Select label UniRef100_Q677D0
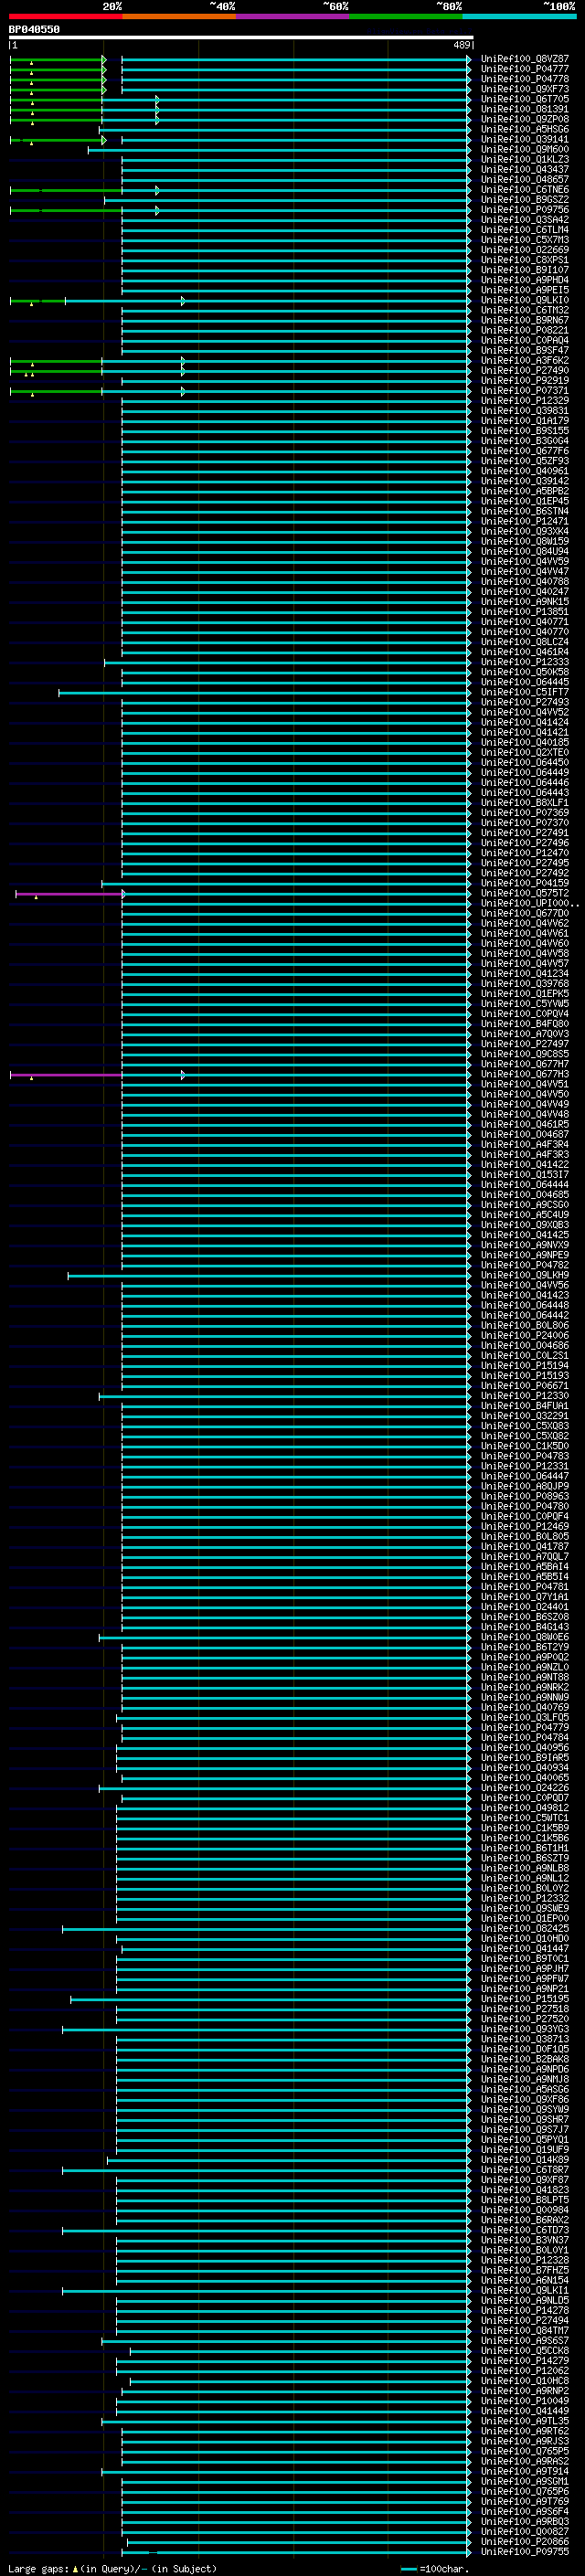 point(524,913)
